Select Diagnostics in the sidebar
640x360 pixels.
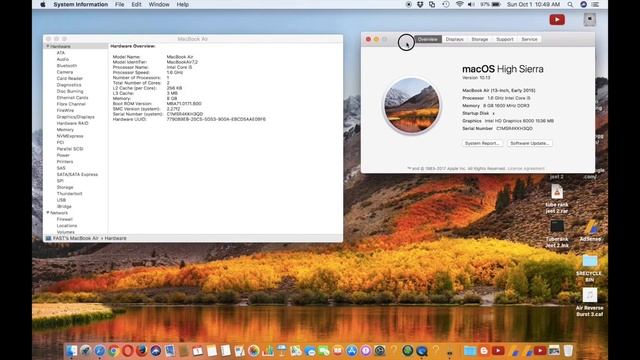coord(69,85)
